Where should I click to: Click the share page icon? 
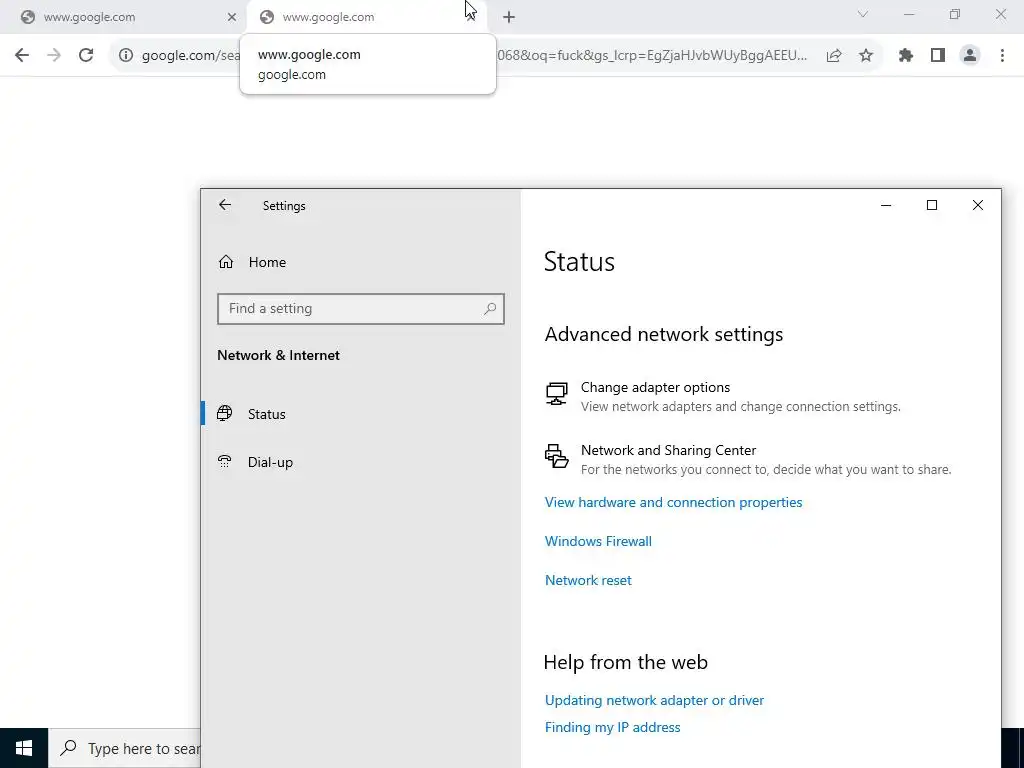834,56
